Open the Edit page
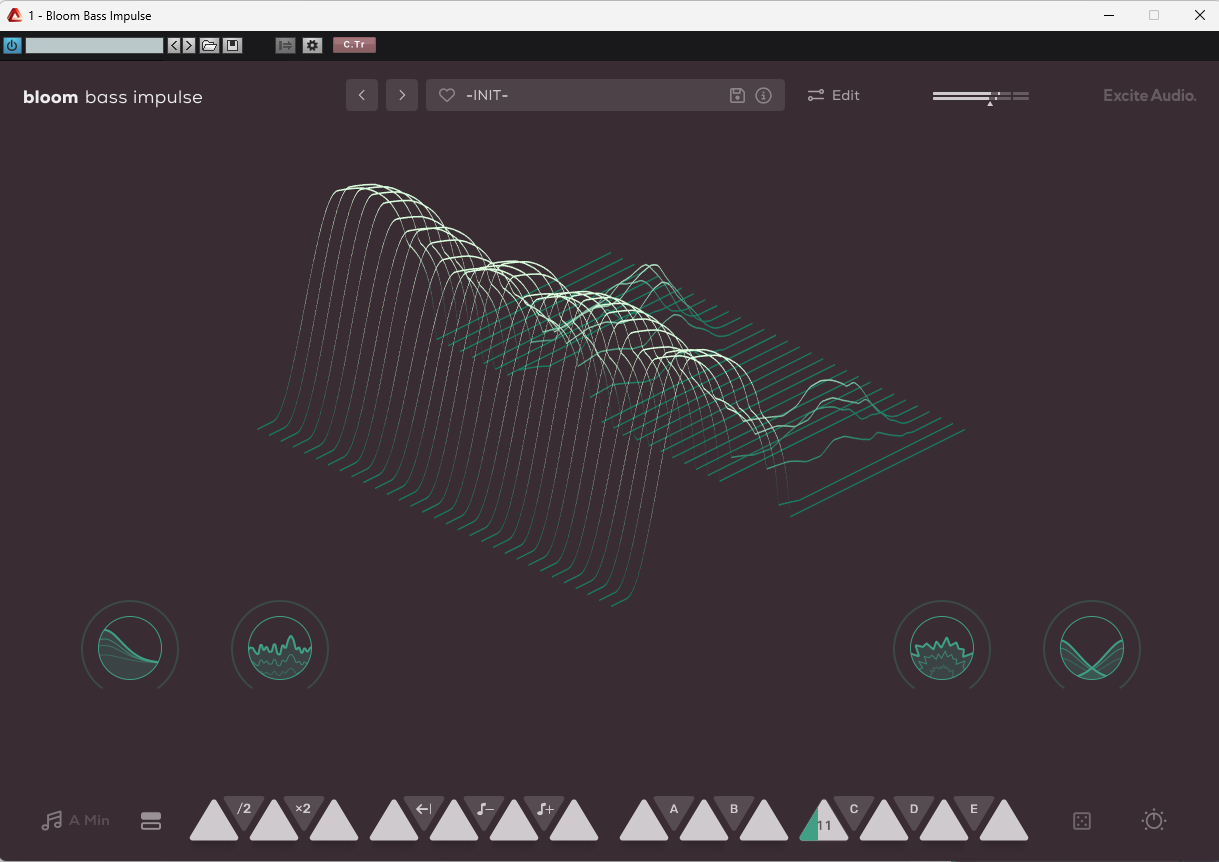The width and height of the screenshot is (1219, 862). click(x=834, y=95)
